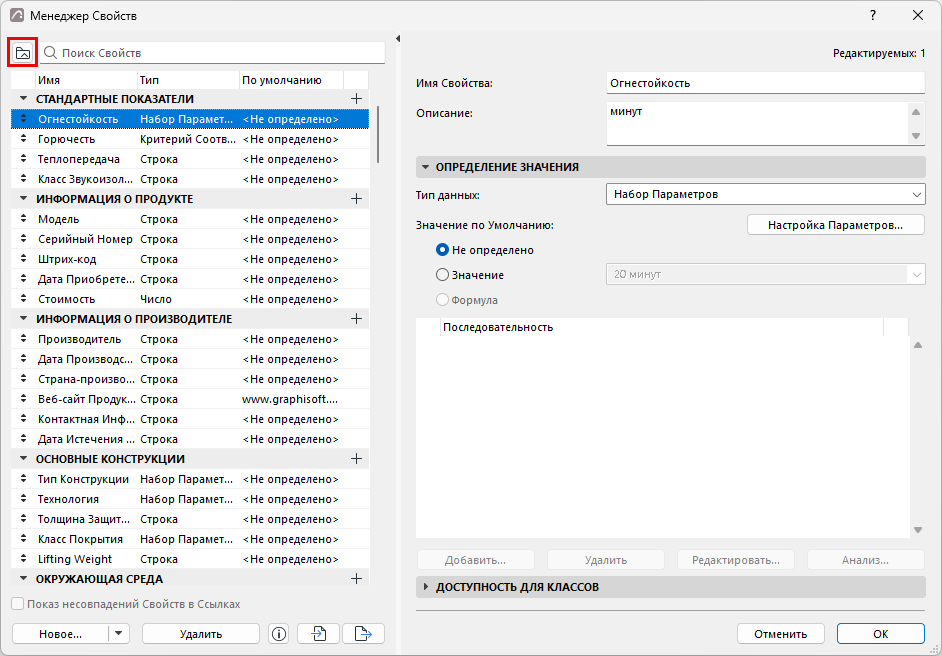Click the import properties icon button
This screenshot has height=656, width=942.
tap(318, 634)
